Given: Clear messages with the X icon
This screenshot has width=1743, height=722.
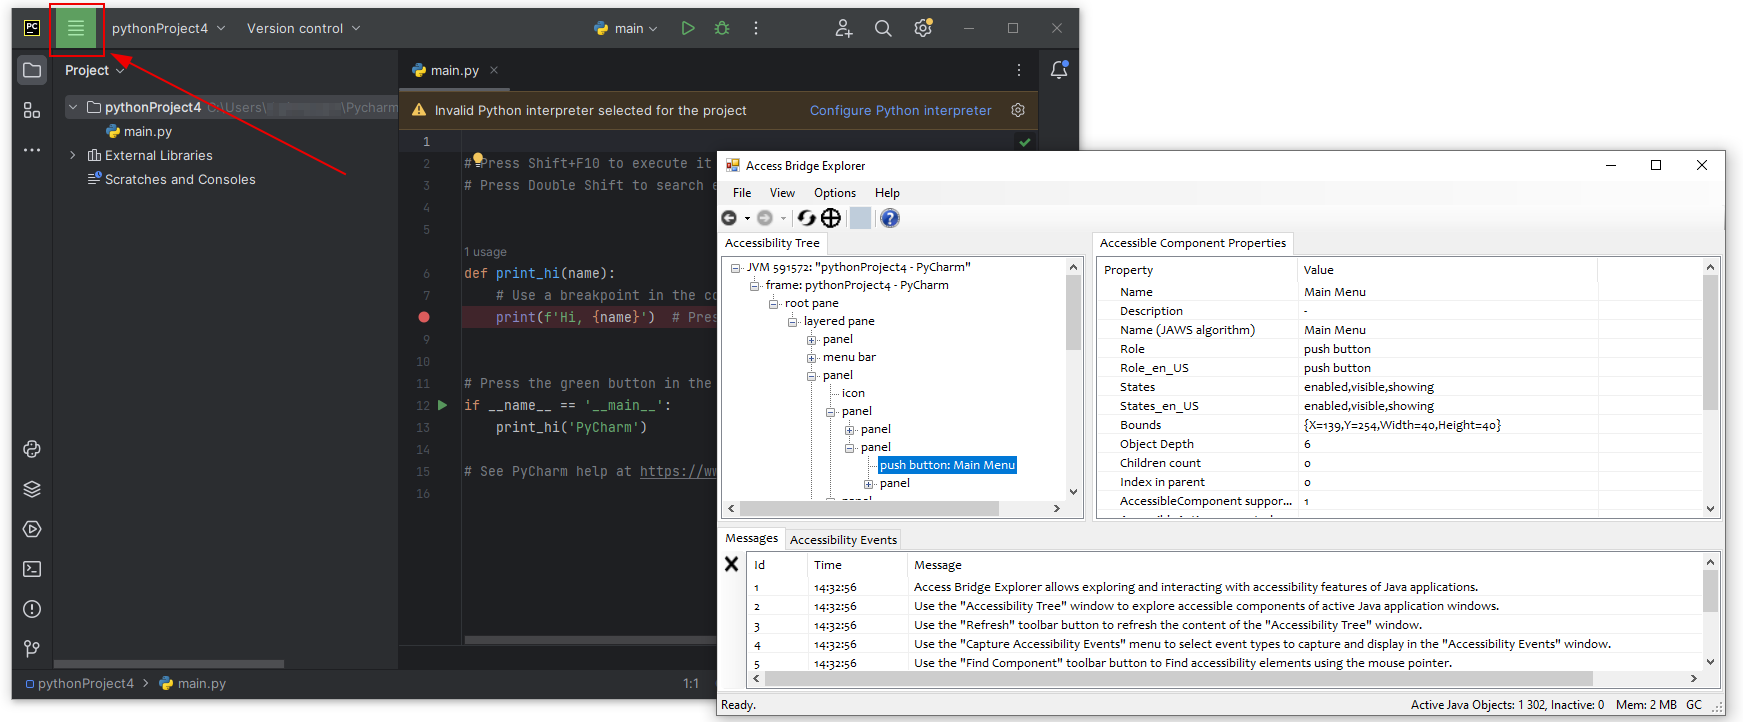Looking at the screenshot, I should [x=731, y=564].
